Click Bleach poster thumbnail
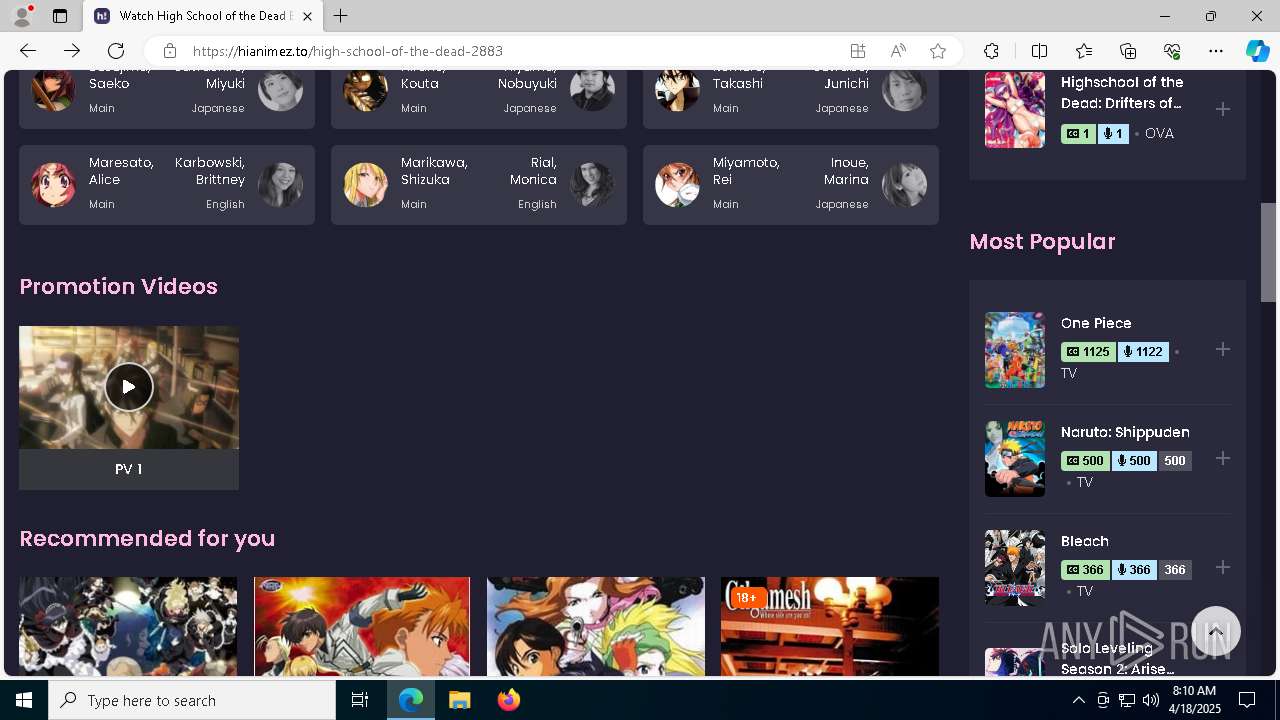The image size is (1280, 720). (1015, 568)
